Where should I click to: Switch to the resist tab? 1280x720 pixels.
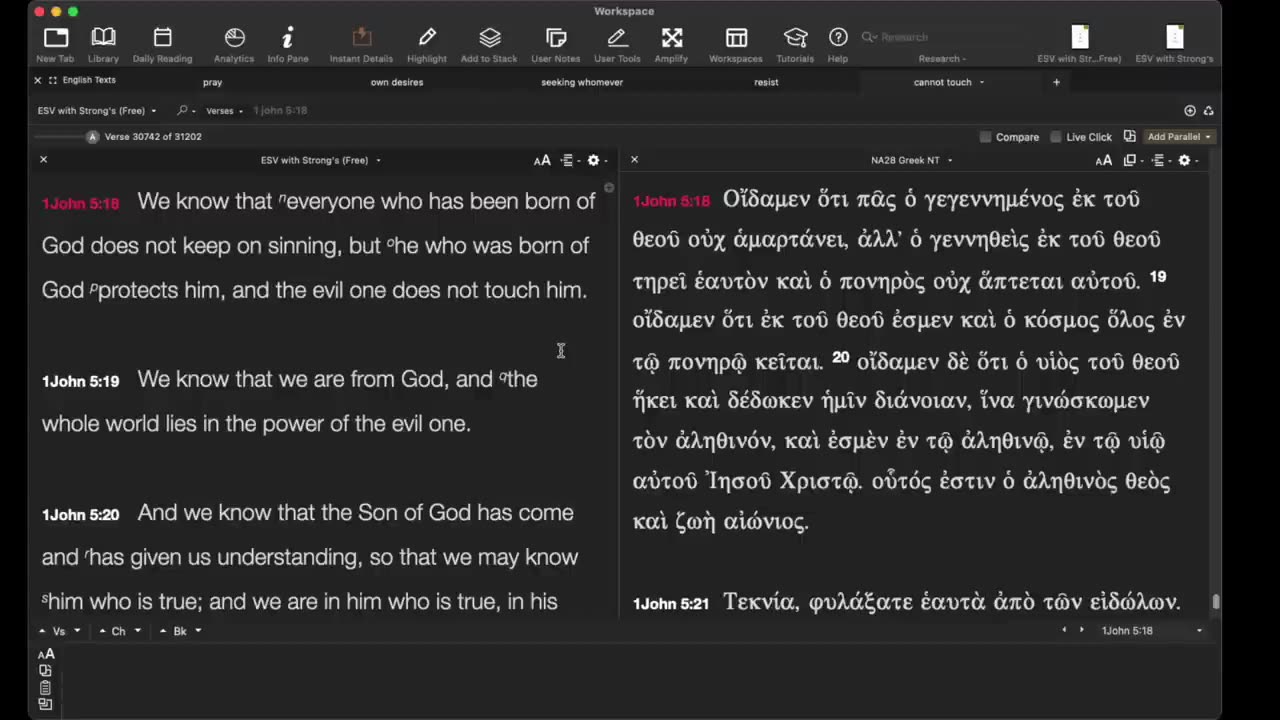[766, 82]
